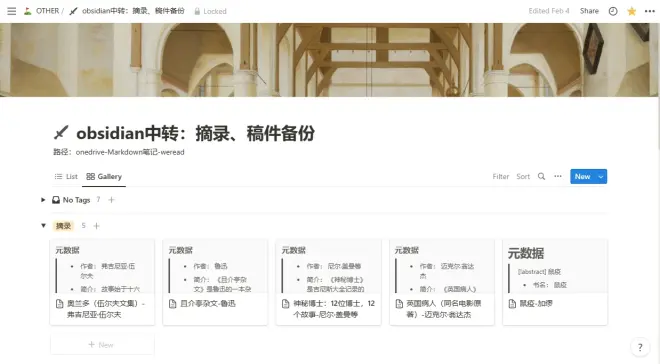Click the Edited Feb 4 label
This screenshot has width=660, height=364.
(x=549, y=11)
